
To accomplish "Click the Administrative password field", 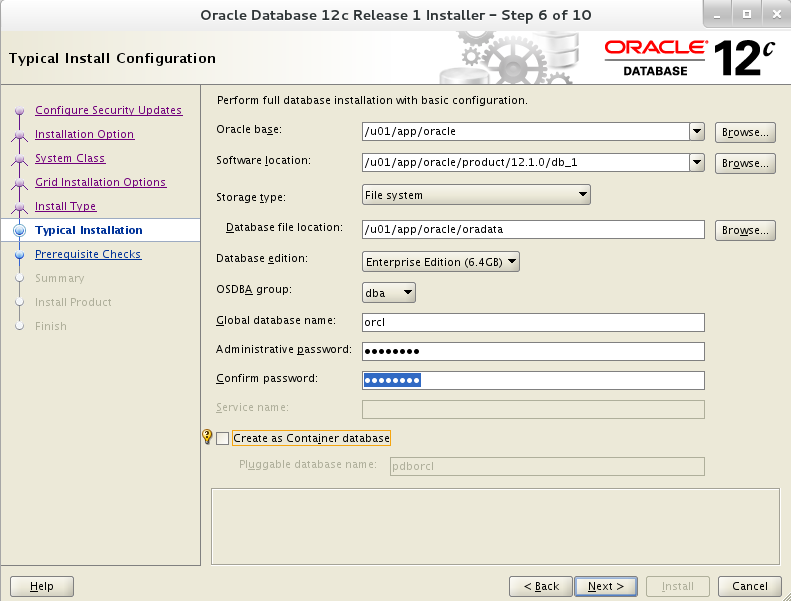I will tap(533, 351).
